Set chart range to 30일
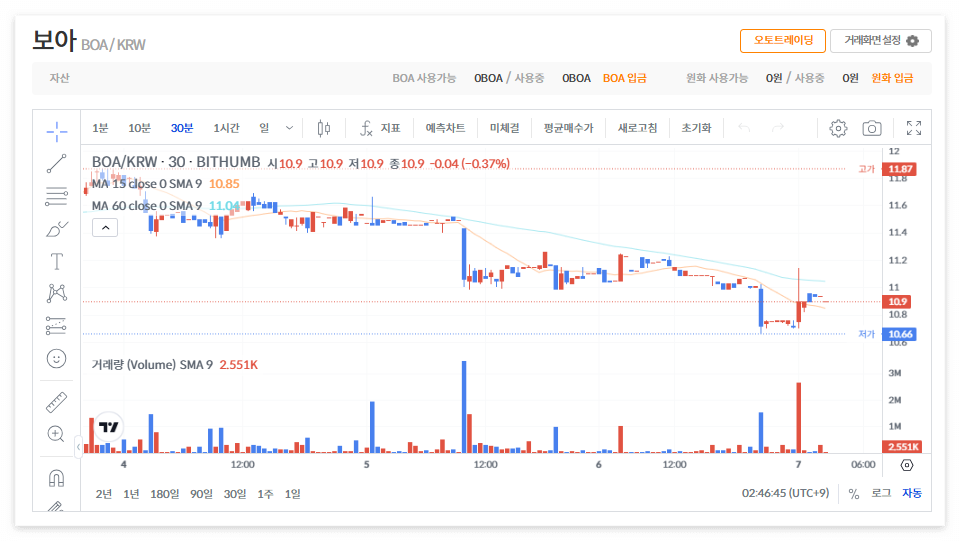The image size is (960, 541). [234, 494]
